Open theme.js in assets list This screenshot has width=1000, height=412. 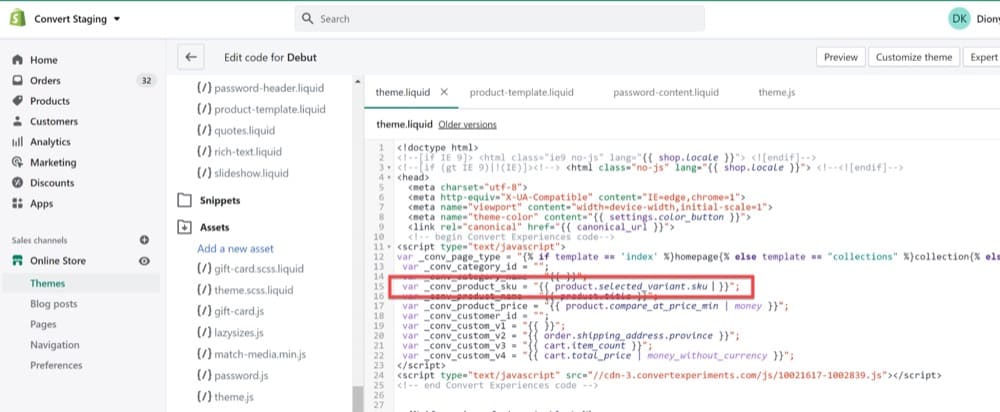point(225,396)
